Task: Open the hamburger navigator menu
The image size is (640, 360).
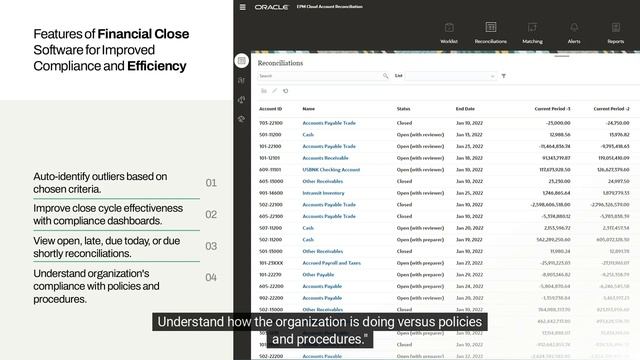Action: [x=242, y=7]
